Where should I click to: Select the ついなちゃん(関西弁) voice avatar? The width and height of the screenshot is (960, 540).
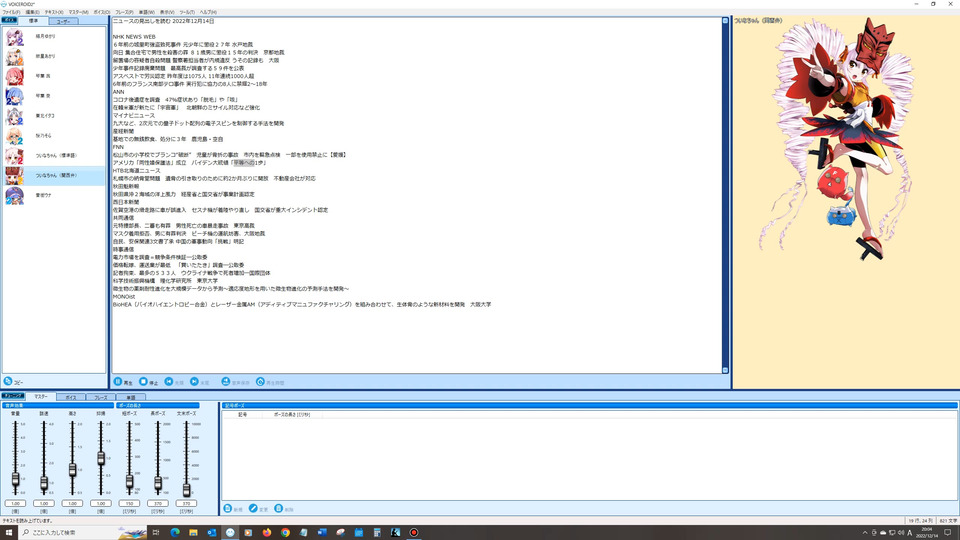[14, 176]
